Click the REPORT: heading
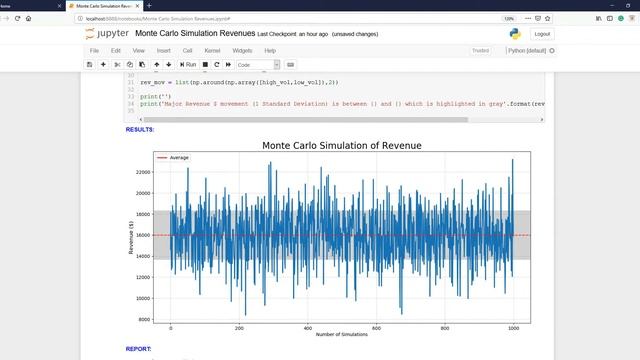640x360 pixels. (138, 349)
